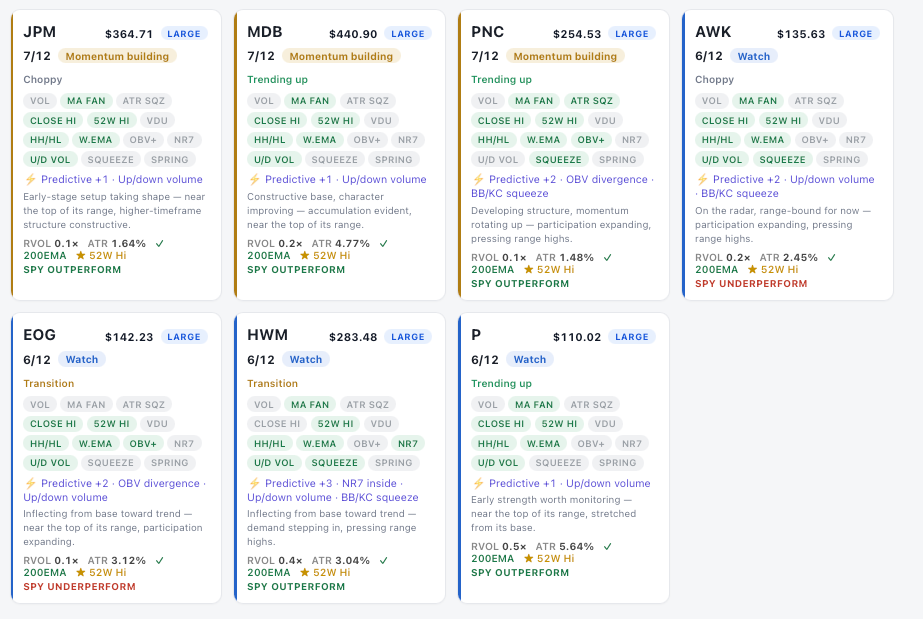This screenshot has height=619, width=923.
Task: Click the Watch badge on AWK card
Action: click(x=754, y=56)
